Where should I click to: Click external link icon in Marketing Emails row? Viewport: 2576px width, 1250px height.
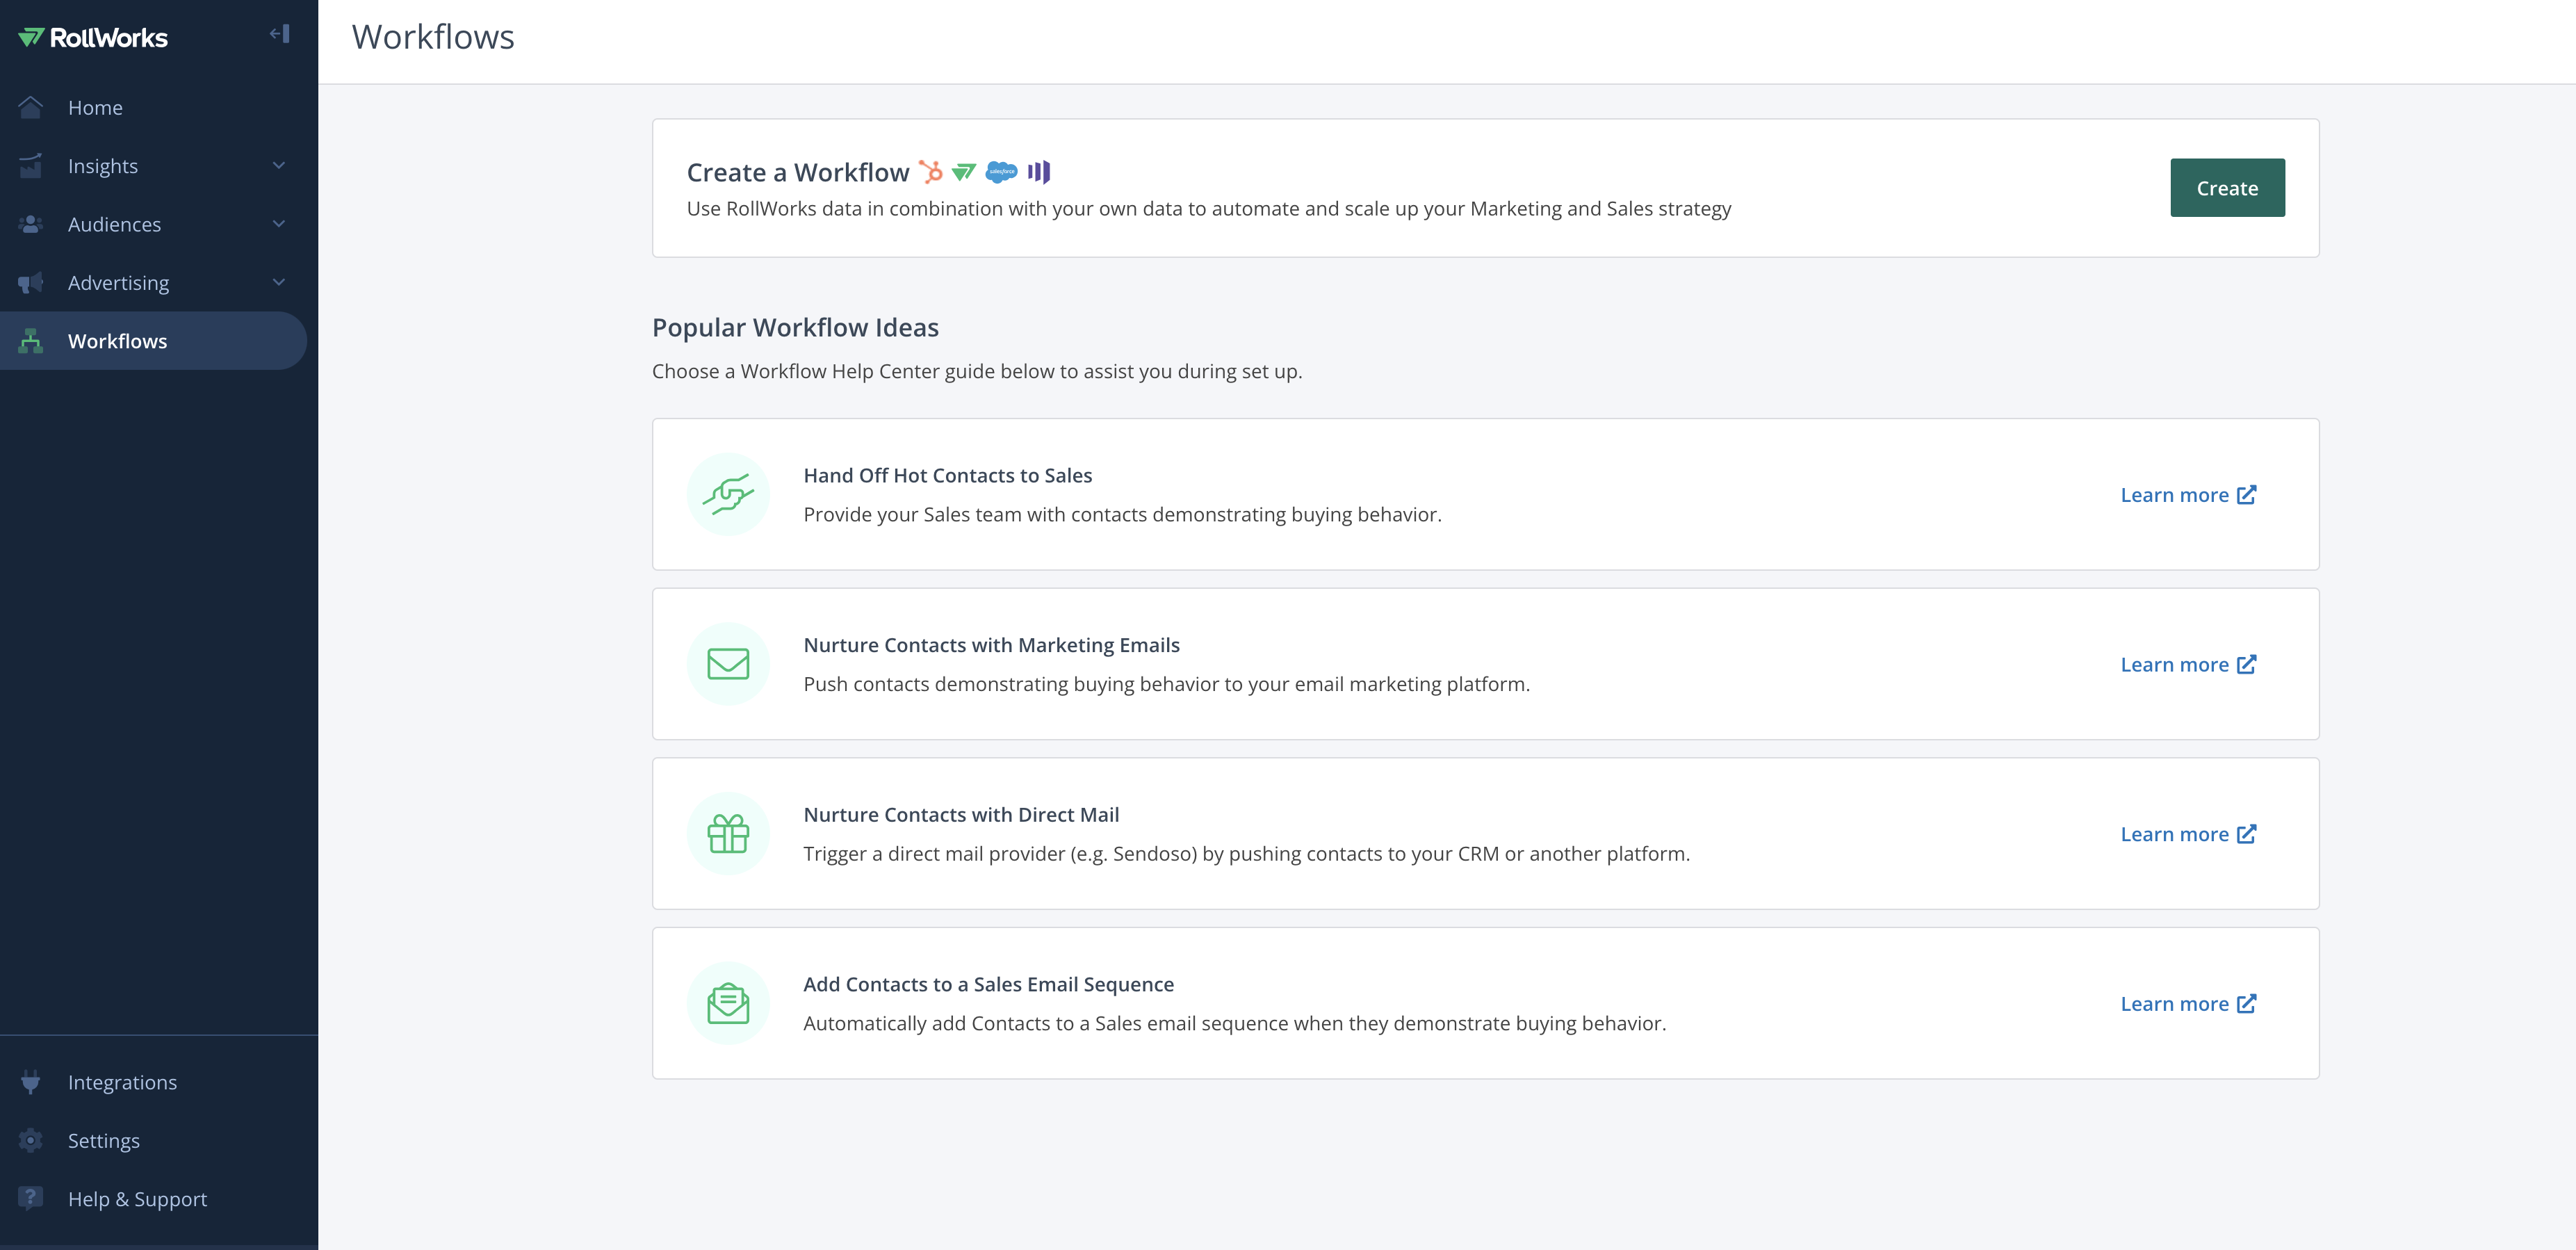(x=2246, y=664)
